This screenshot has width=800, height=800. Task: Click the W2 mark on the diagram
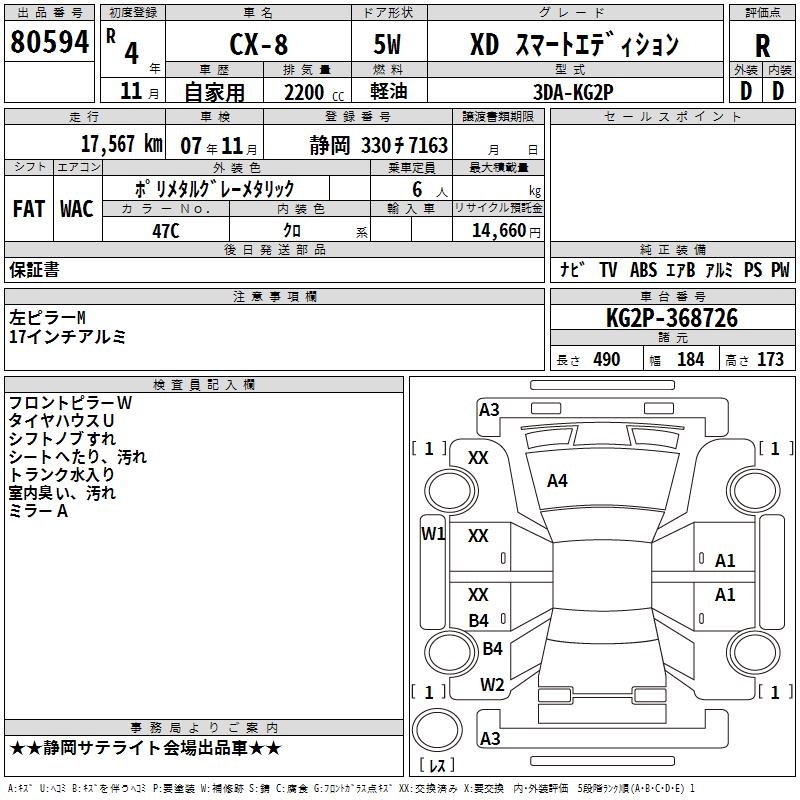click(x=492, y=685)
